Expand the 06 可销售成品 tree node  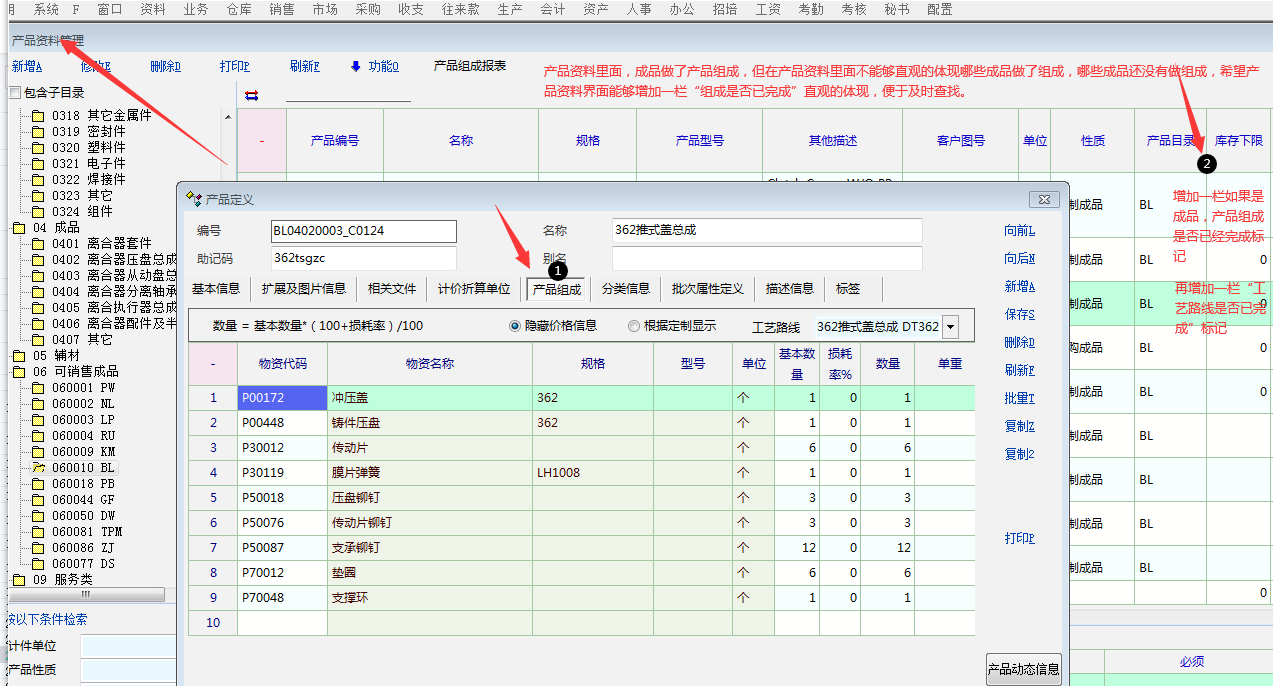pyautogui.click(x=19, y=372)
